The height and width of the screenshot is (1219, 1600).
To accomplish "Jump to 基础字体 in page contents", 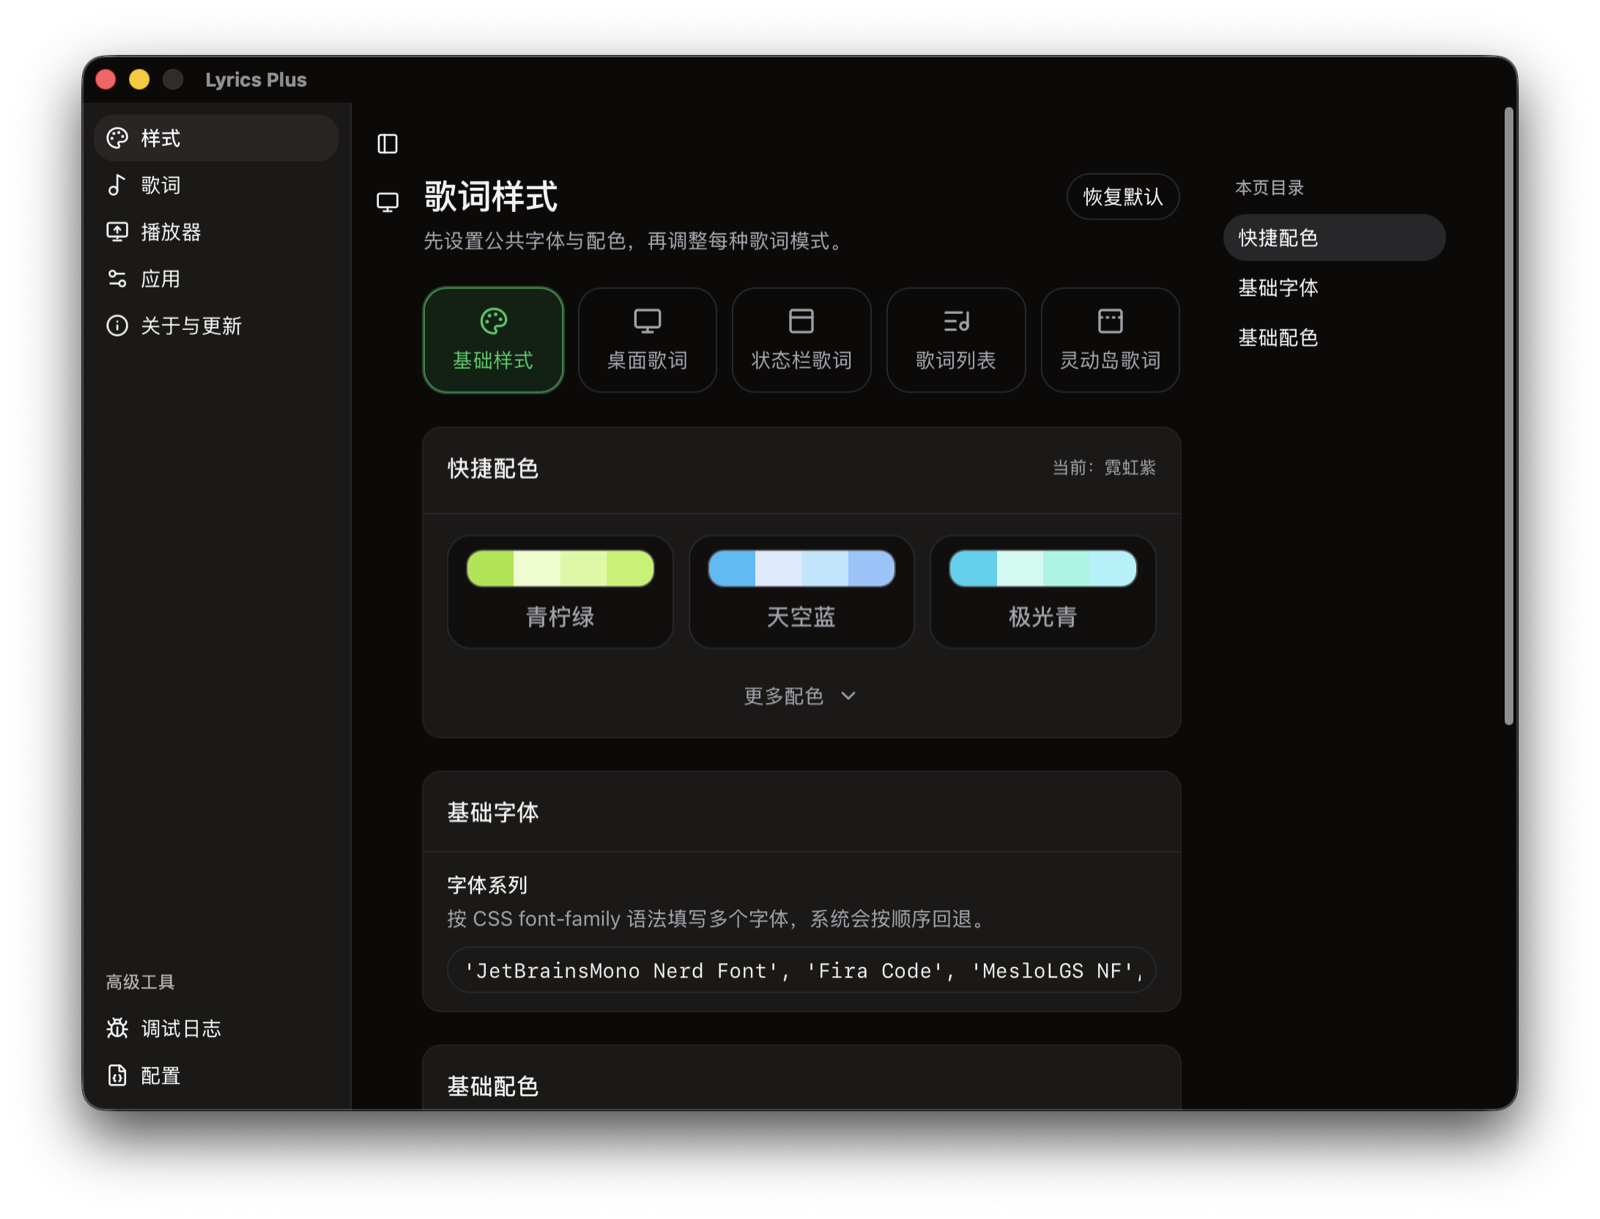I will (x=1334, y=288).
